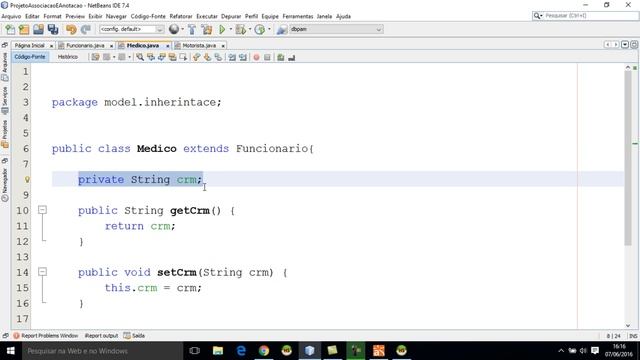
Task: Click the Find Next Occurrence icon
Action: click(162, 58)
